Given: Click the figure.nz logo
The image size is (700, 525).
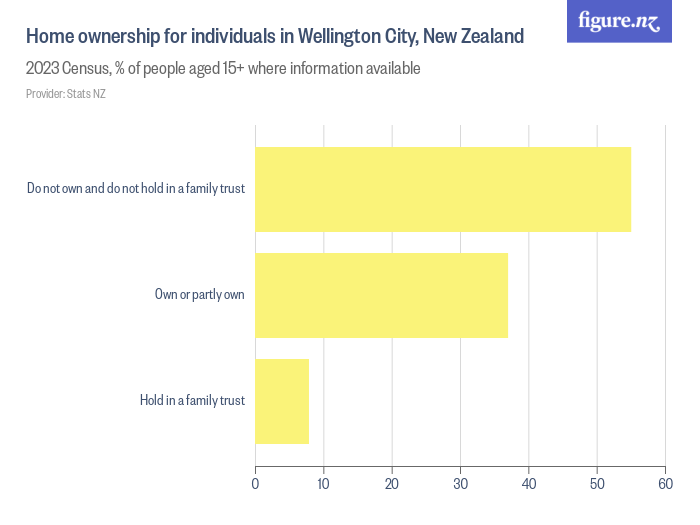Looking at the screenshot, I should point(619,21).
